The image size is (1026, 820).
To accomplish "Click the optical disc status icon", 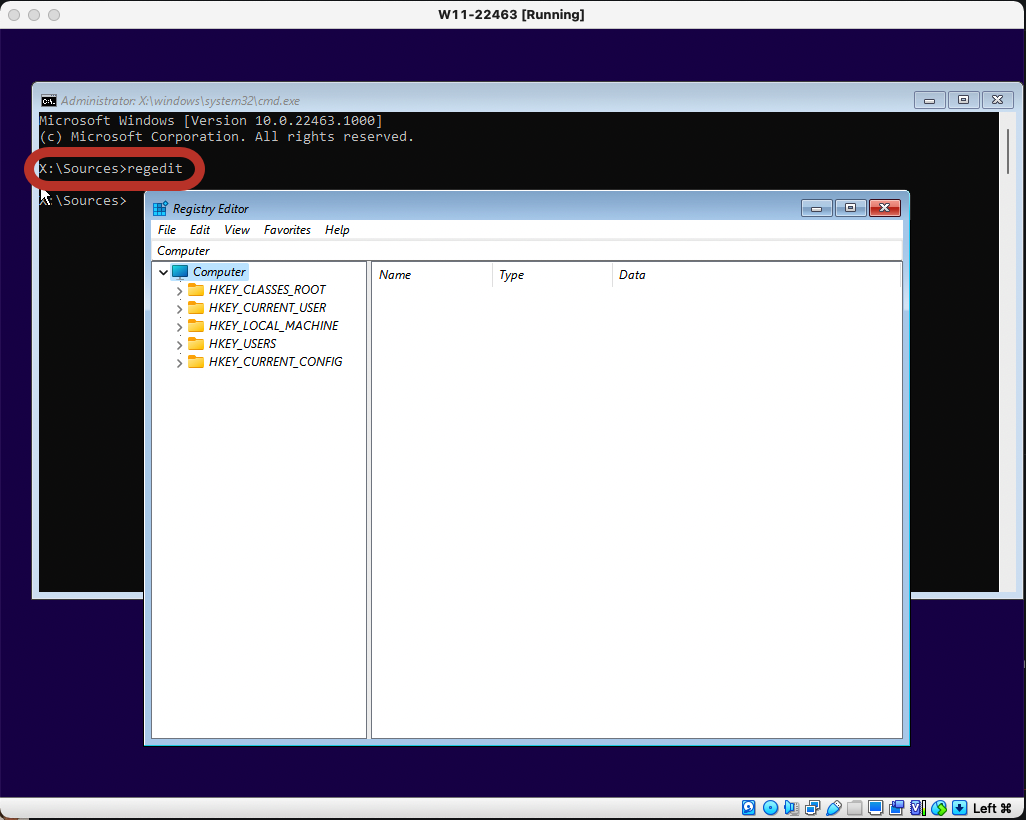I will click(770, 808).
